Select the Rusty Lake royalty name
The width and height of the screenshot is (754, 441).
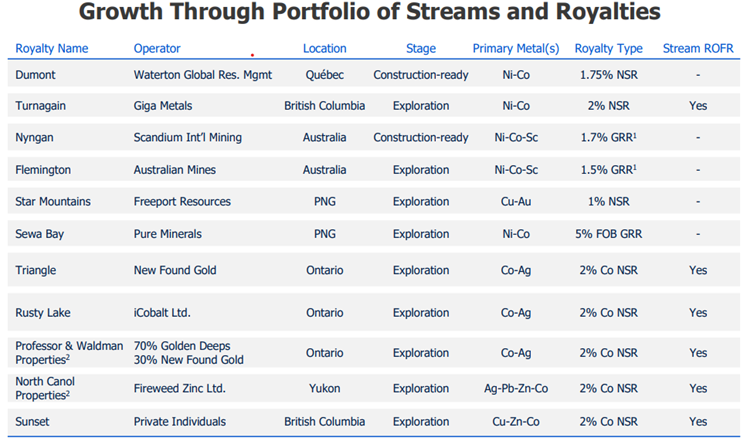tap(43, 313)
